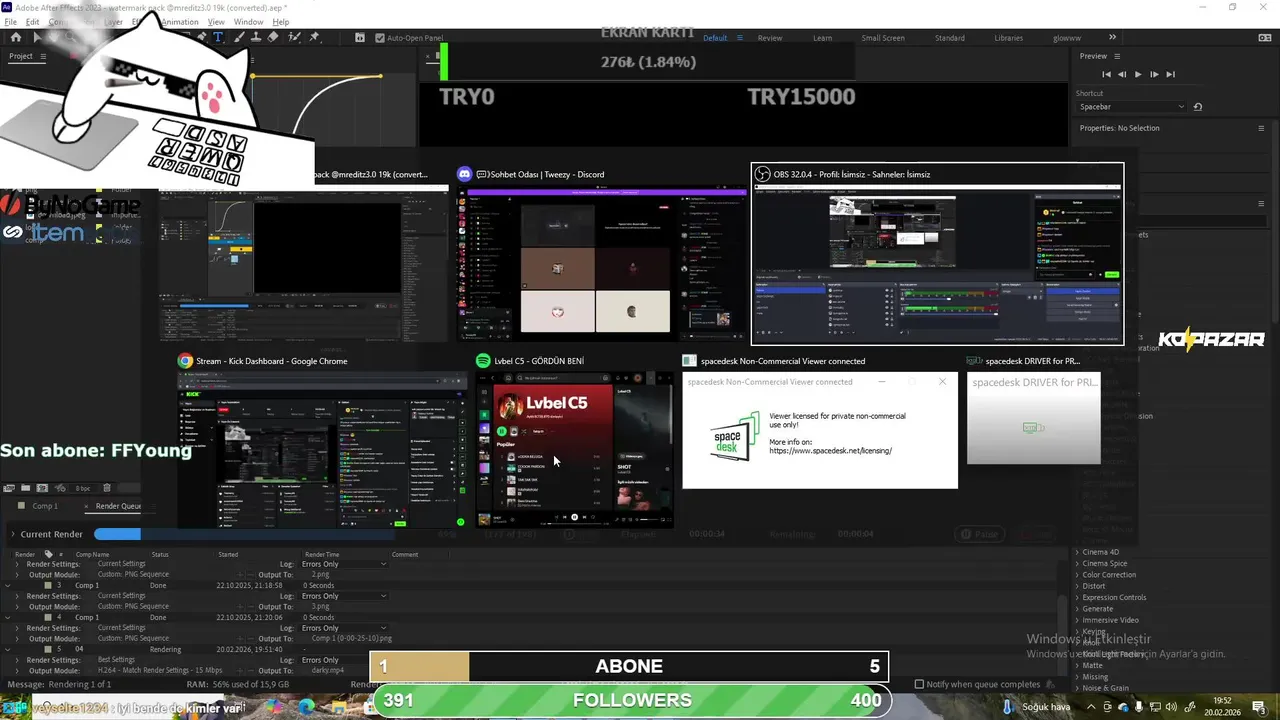The height and width of the screenshot is (720, 1280).
Task: Open the File menu
Action: [11, 22]
